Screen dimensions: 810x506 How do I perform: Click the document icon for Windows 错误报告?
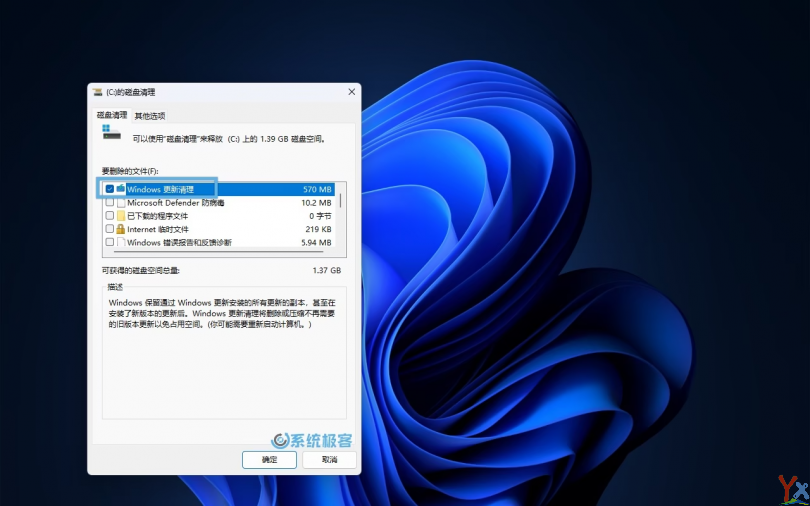pos(121,242)
